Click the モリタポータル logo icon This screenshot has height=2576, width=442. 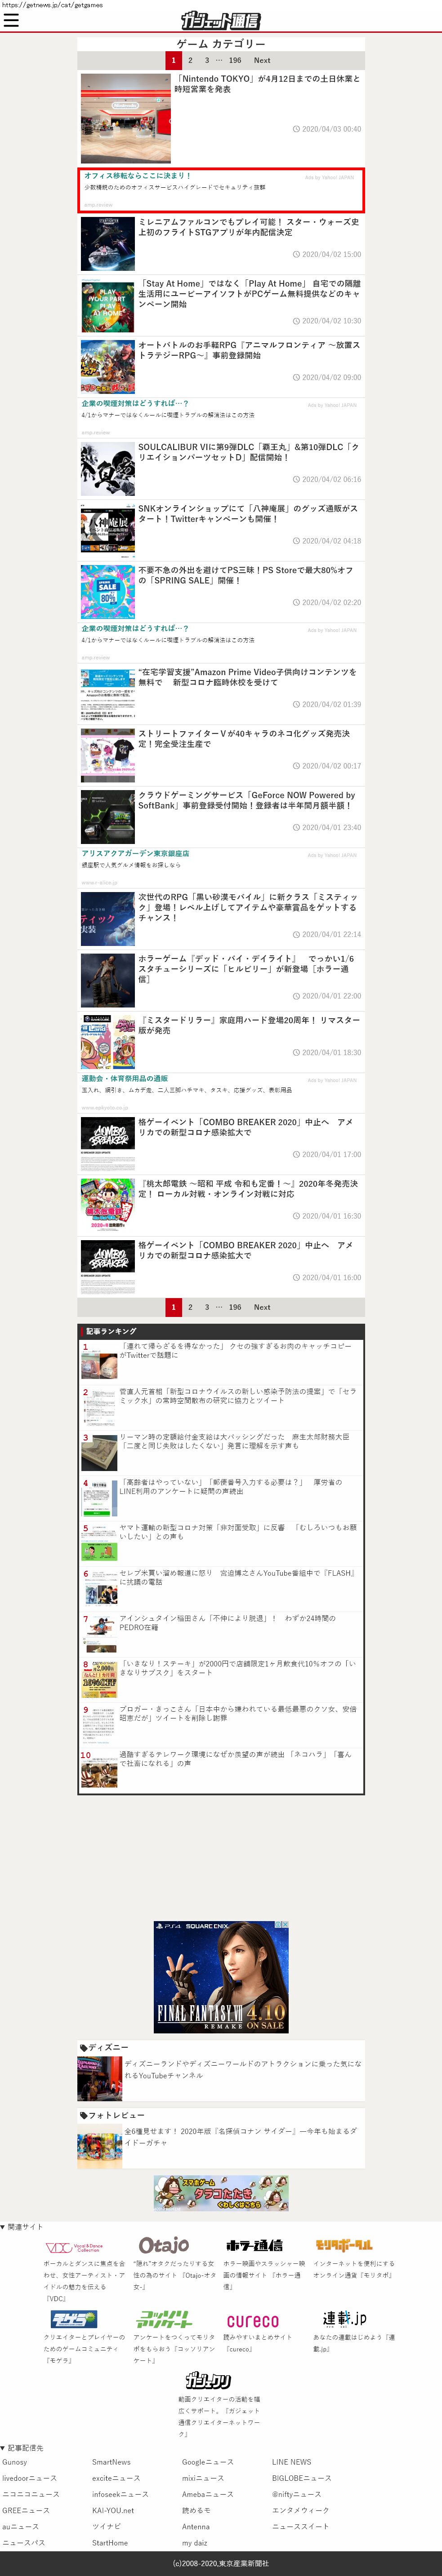(343, 2246)
